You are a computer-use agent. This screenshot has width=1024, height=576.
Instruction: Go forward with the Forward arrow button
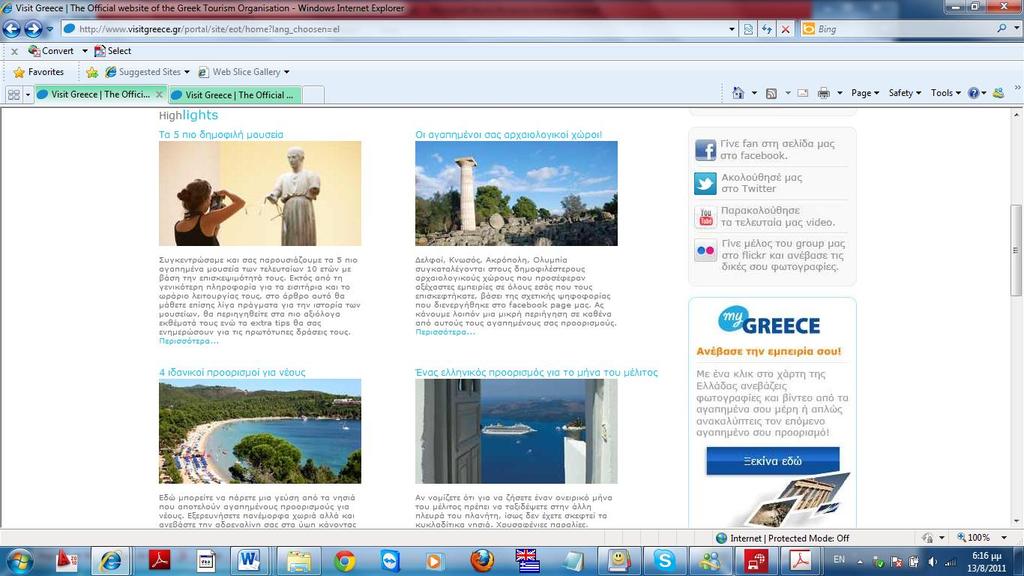pos(33,29)
